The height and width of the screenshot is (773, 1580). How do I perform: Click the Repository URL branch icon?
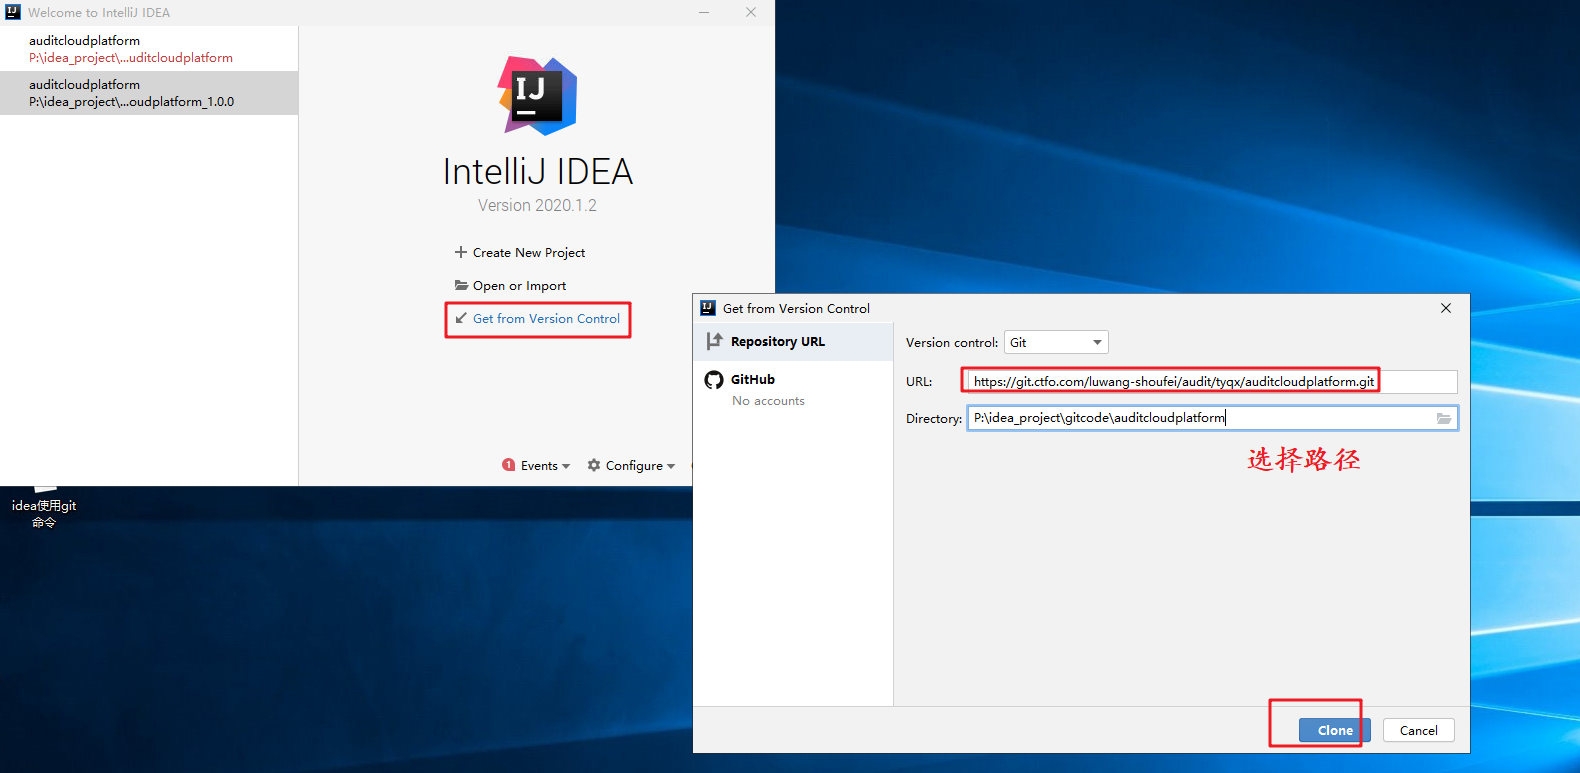pos(714,341)
